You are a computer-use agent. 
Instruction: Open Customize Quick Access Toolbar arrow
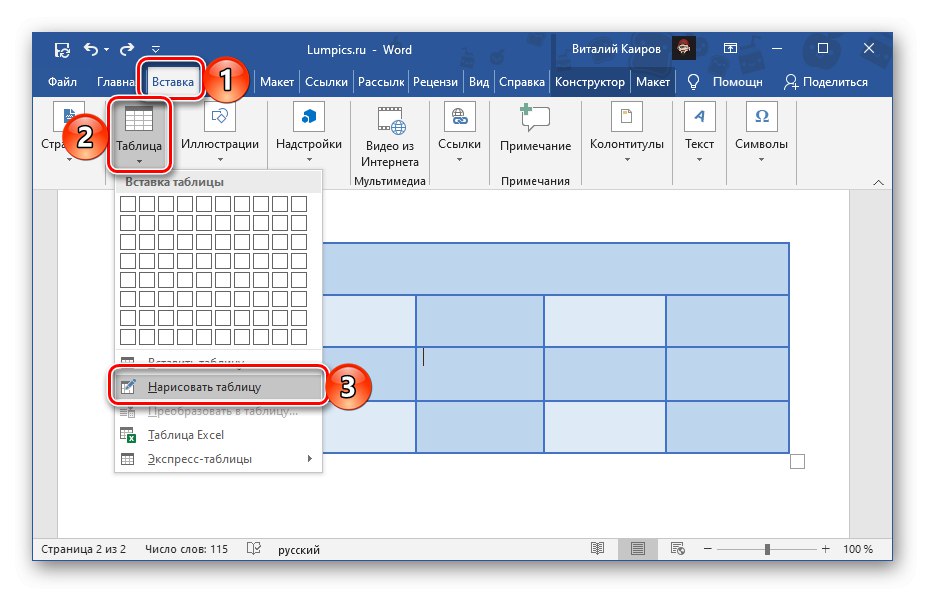click(156, 50)
